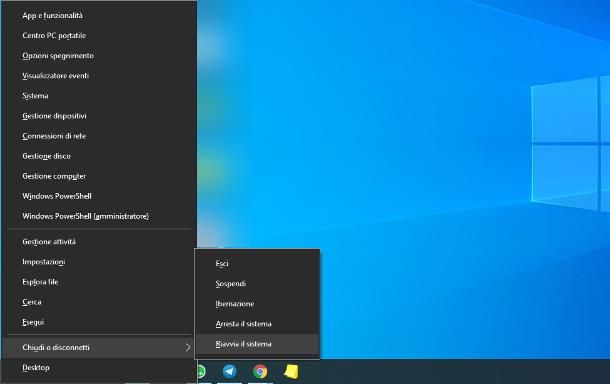Viewport: 610px width, 384px height.
Task: Choose Ibernazione option
Action: tap(257, 304)
